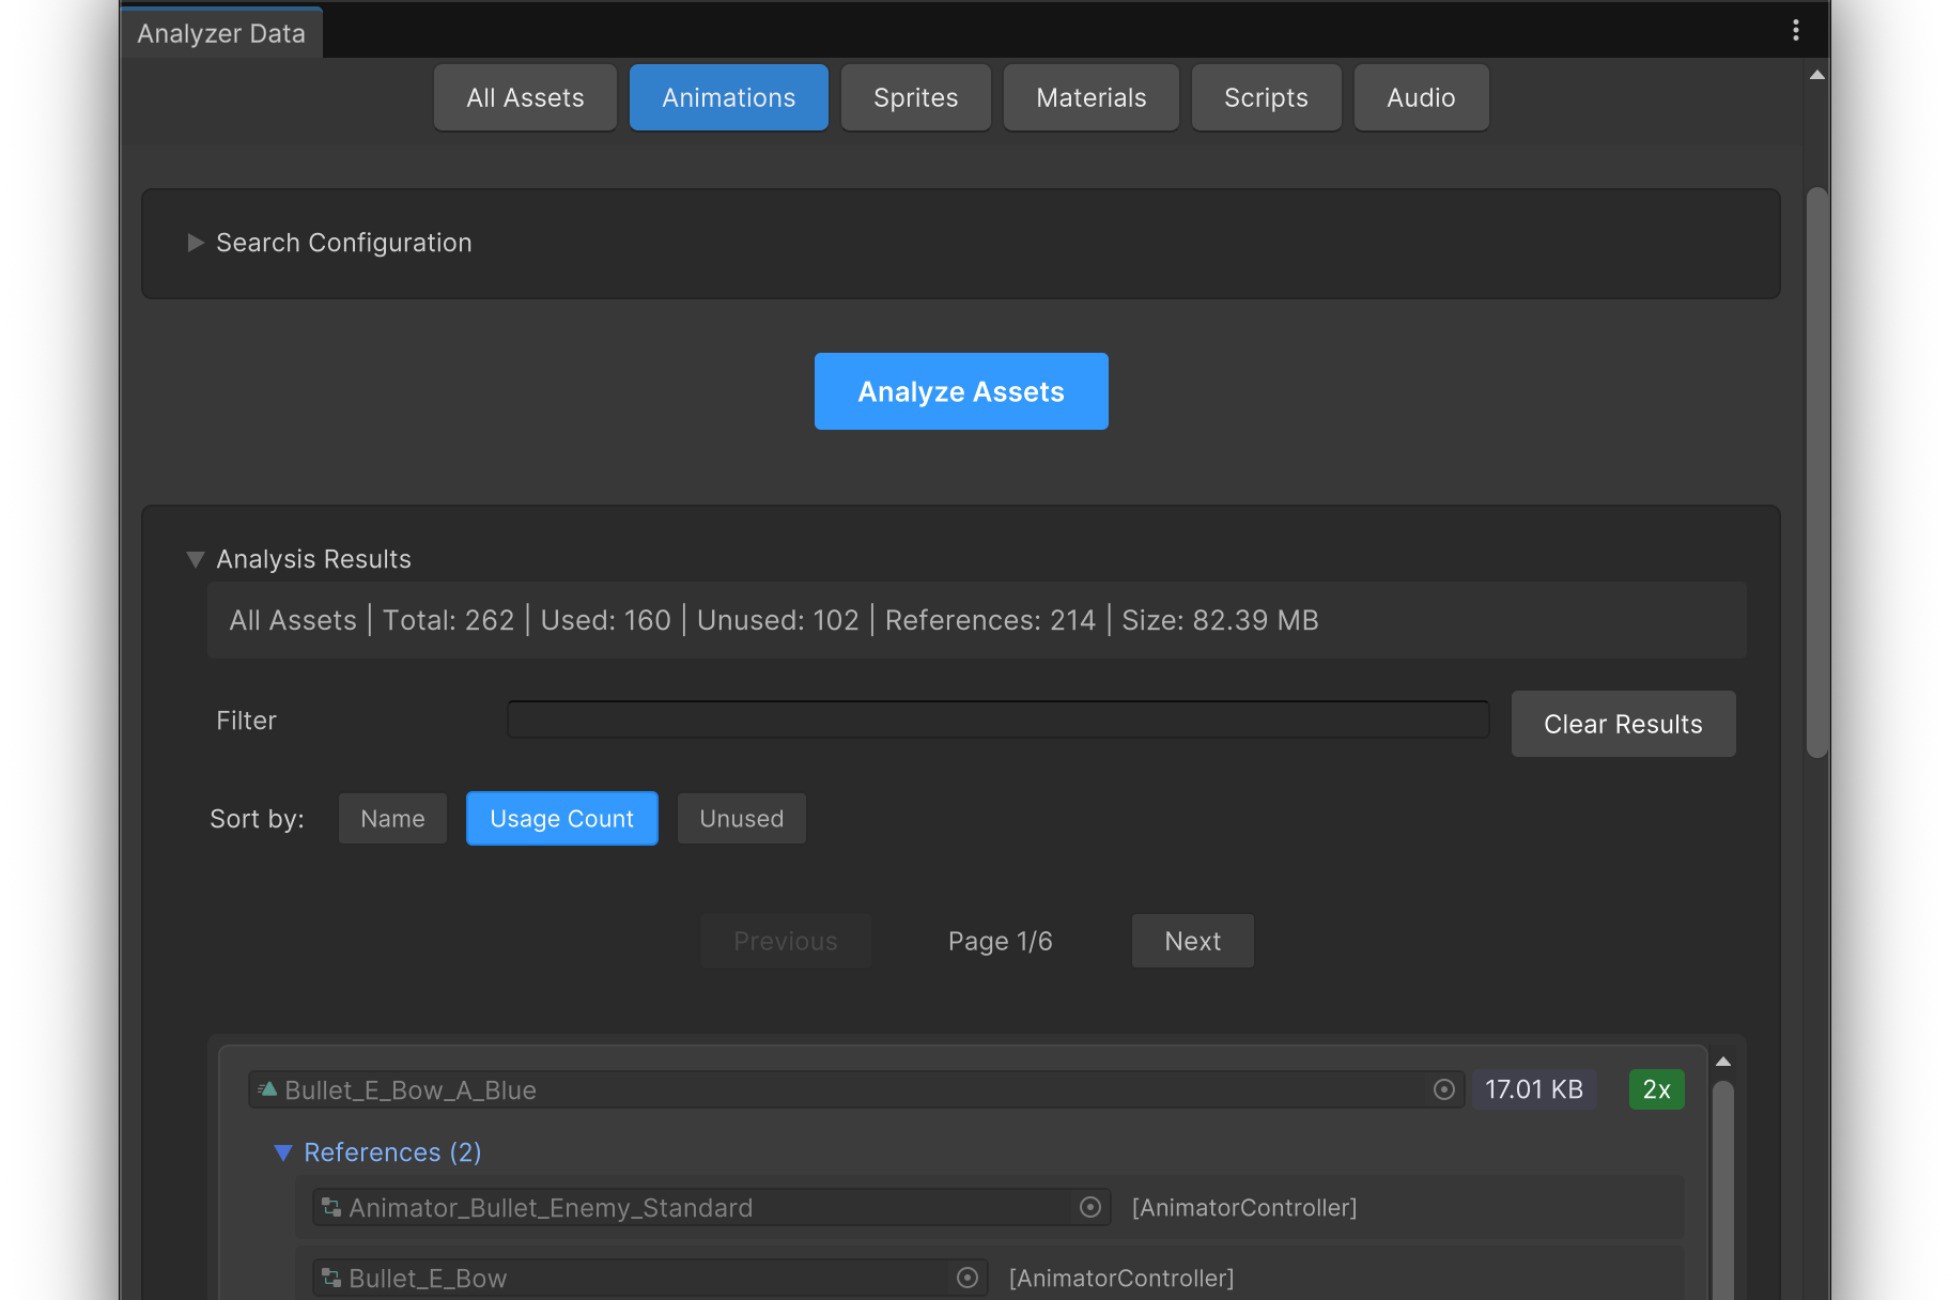Viewport: 1950px width, 1300px height.
Task: Click object picker for Animator_Bullet_Enemy_Standard
Action: [x=1090, y=1207]
